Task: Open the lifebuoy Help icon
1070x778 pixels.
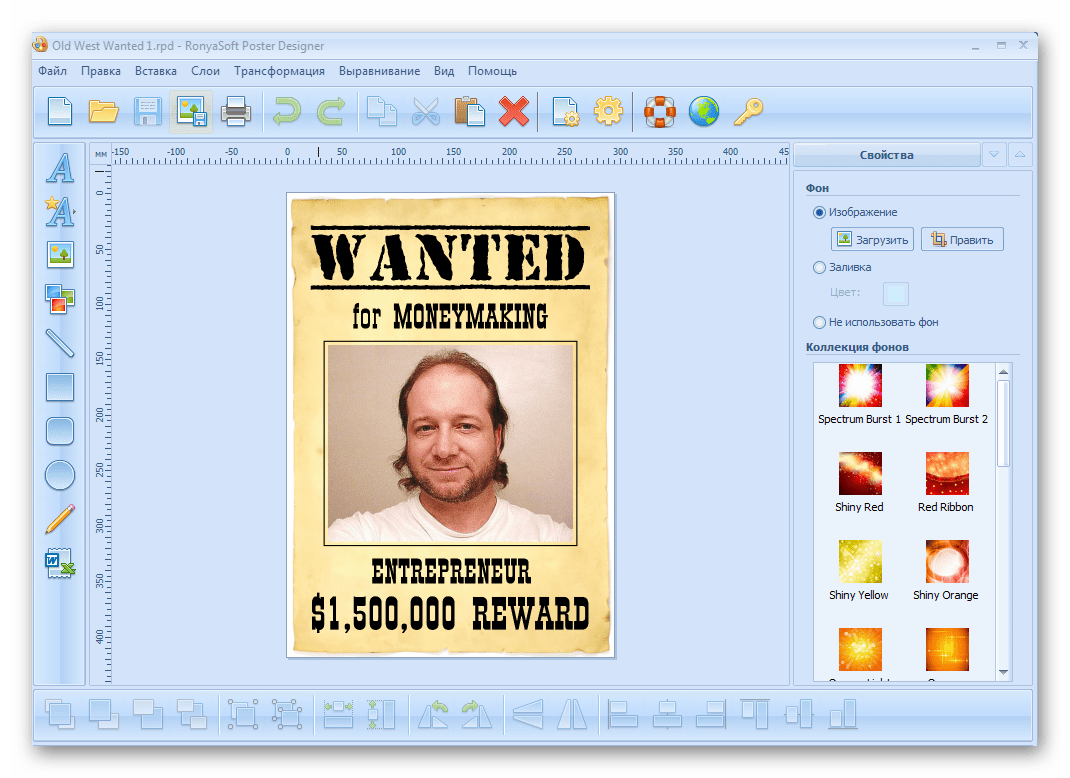Action: (x=660, y=111)
